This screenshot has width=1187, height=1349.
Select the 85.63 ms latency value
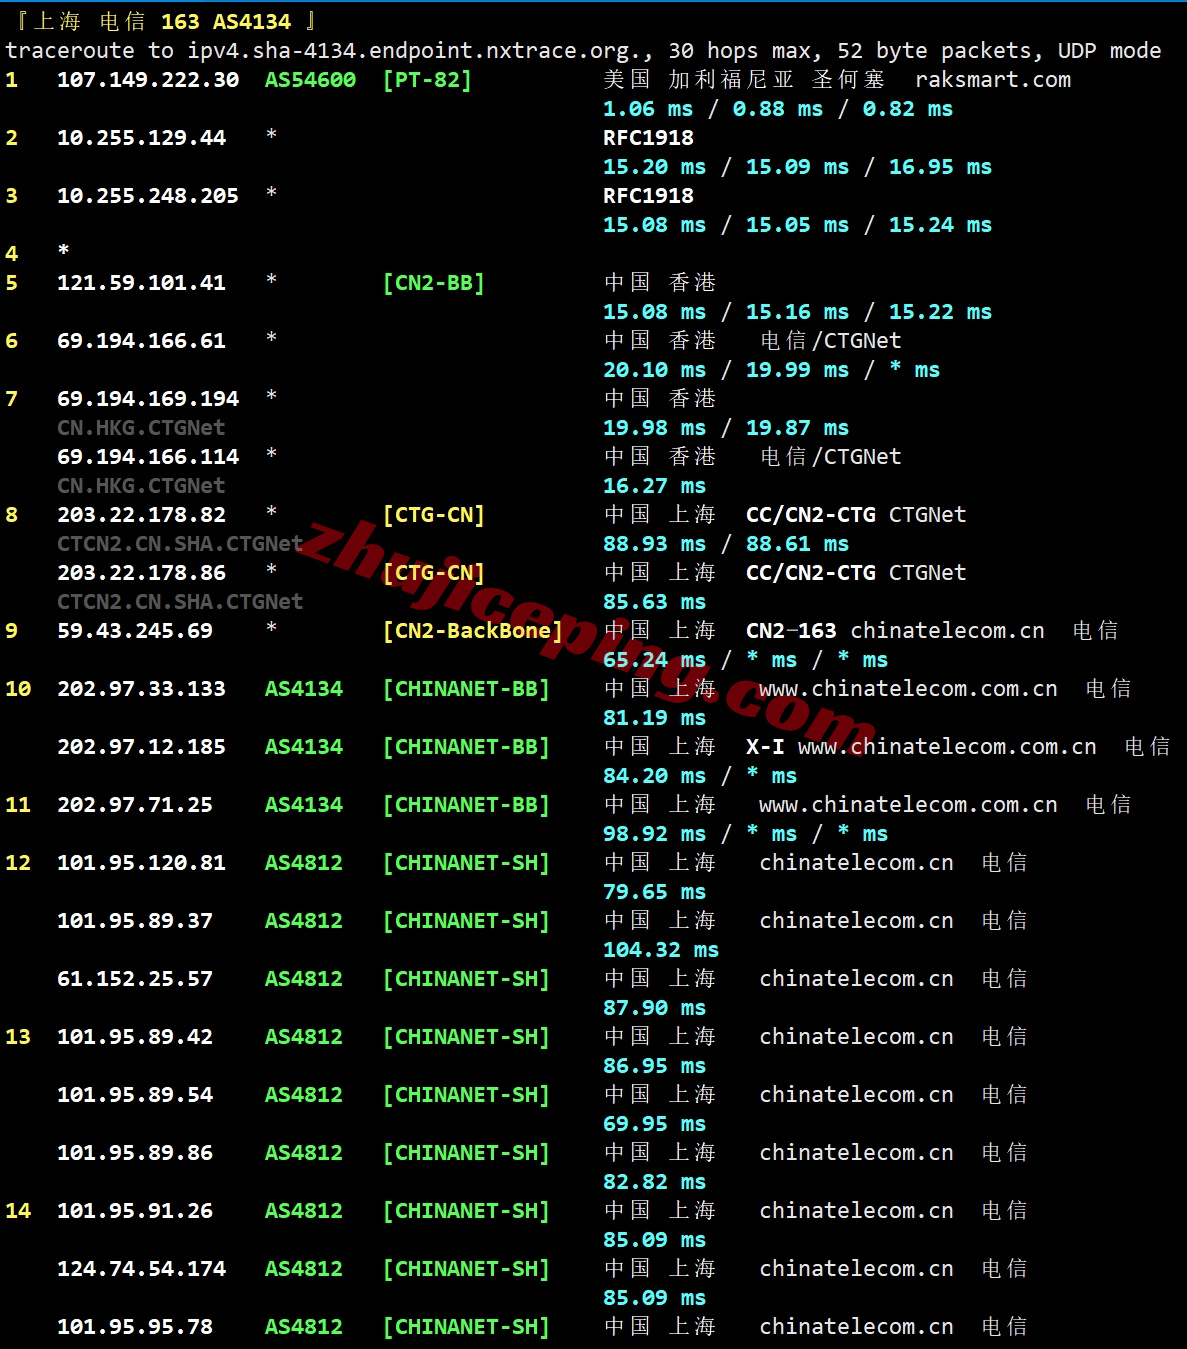tap(654, 602)
